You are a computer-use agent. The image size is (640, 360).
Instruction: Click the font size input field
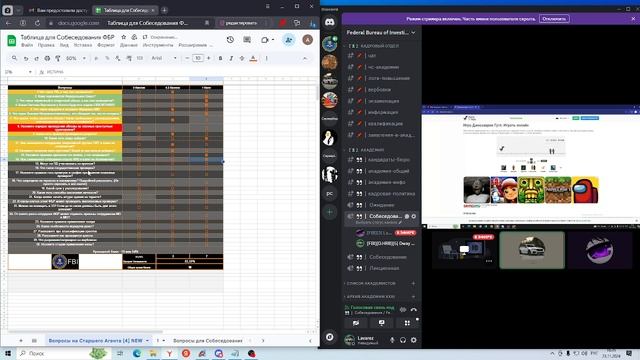(x=198, y=58)
